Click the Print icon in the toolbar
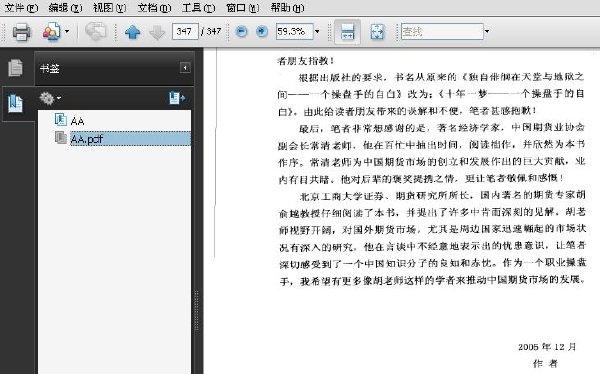 [x=21, y=32]
